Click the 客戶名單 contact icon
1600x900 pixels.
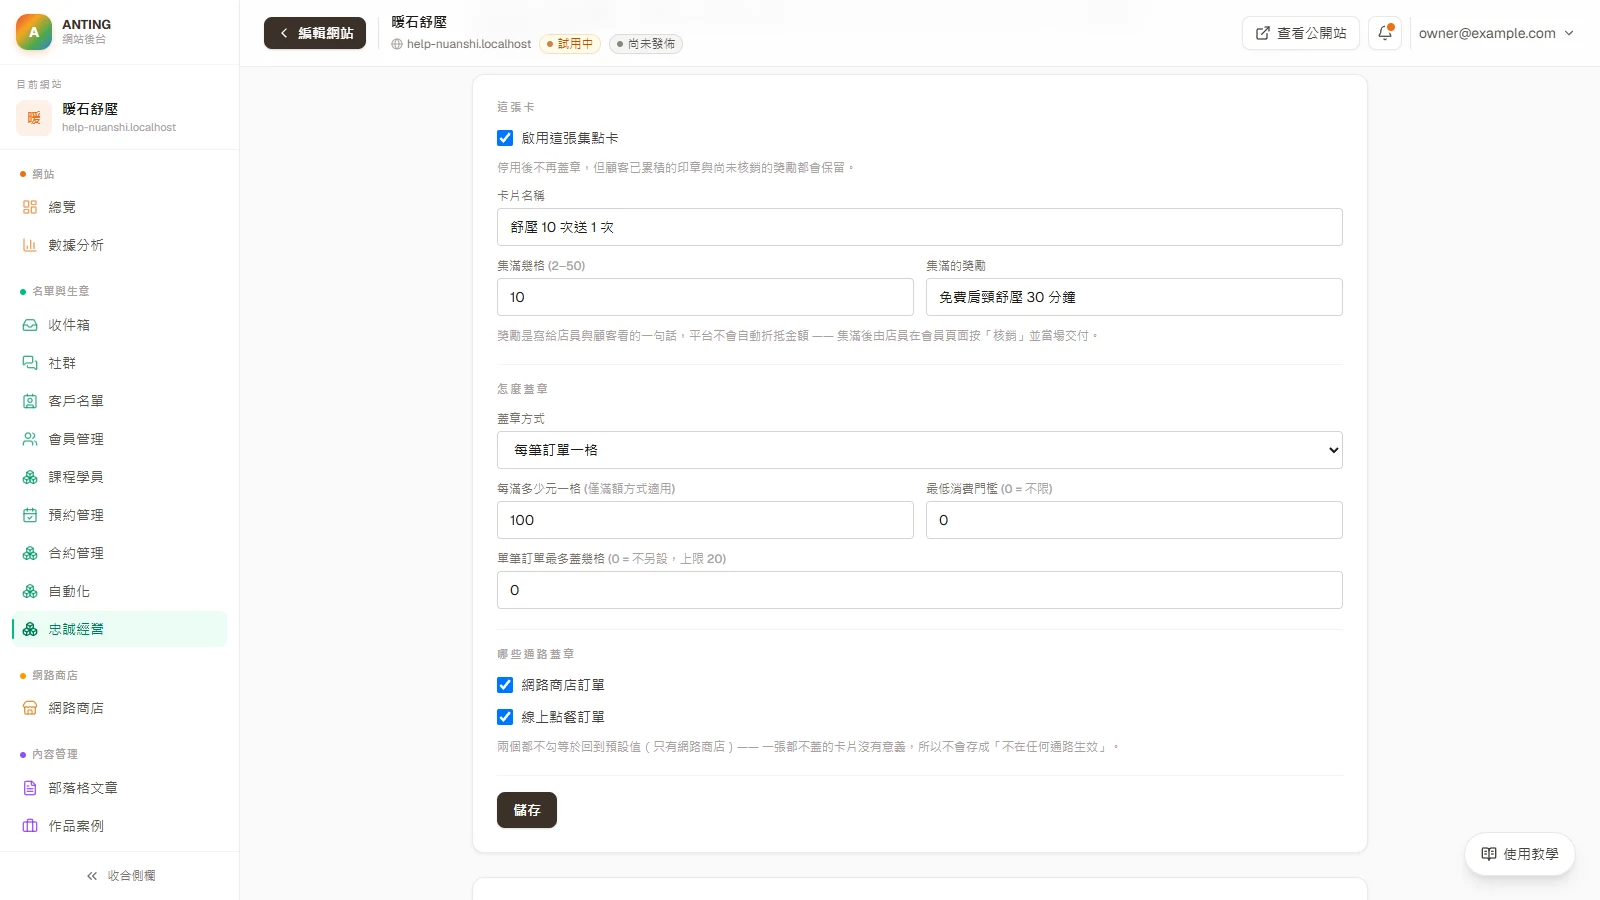(30, 401)
